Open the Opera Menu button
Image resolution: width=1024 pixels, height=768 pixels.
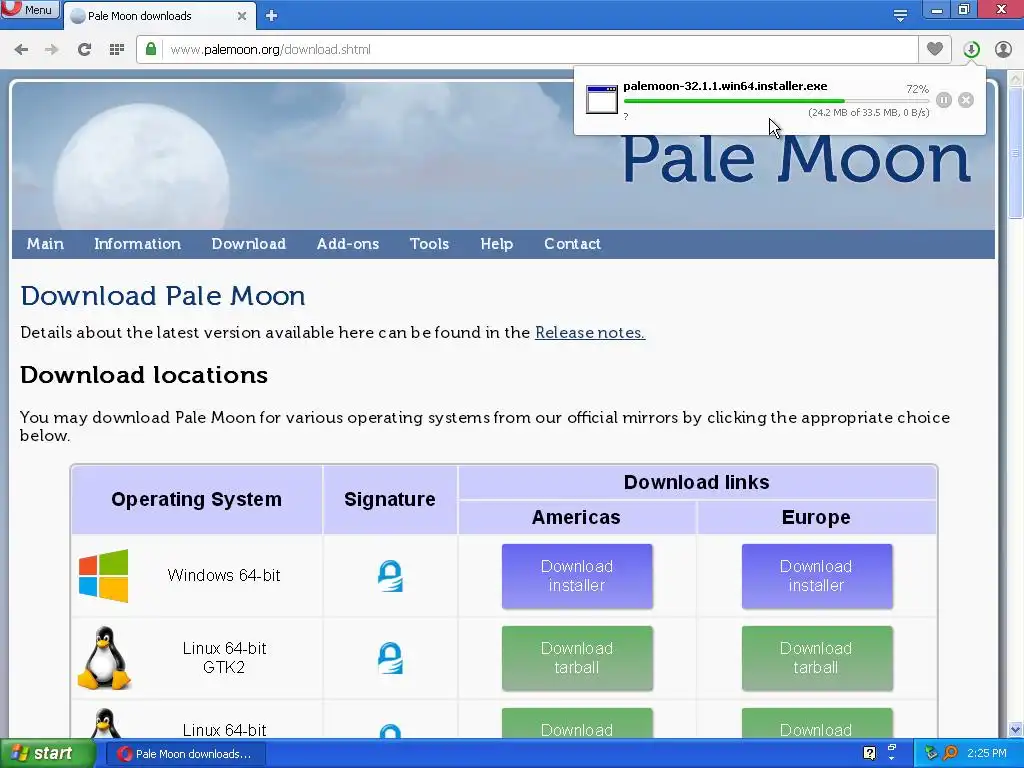pyautogui.click(x=29, y=9)
